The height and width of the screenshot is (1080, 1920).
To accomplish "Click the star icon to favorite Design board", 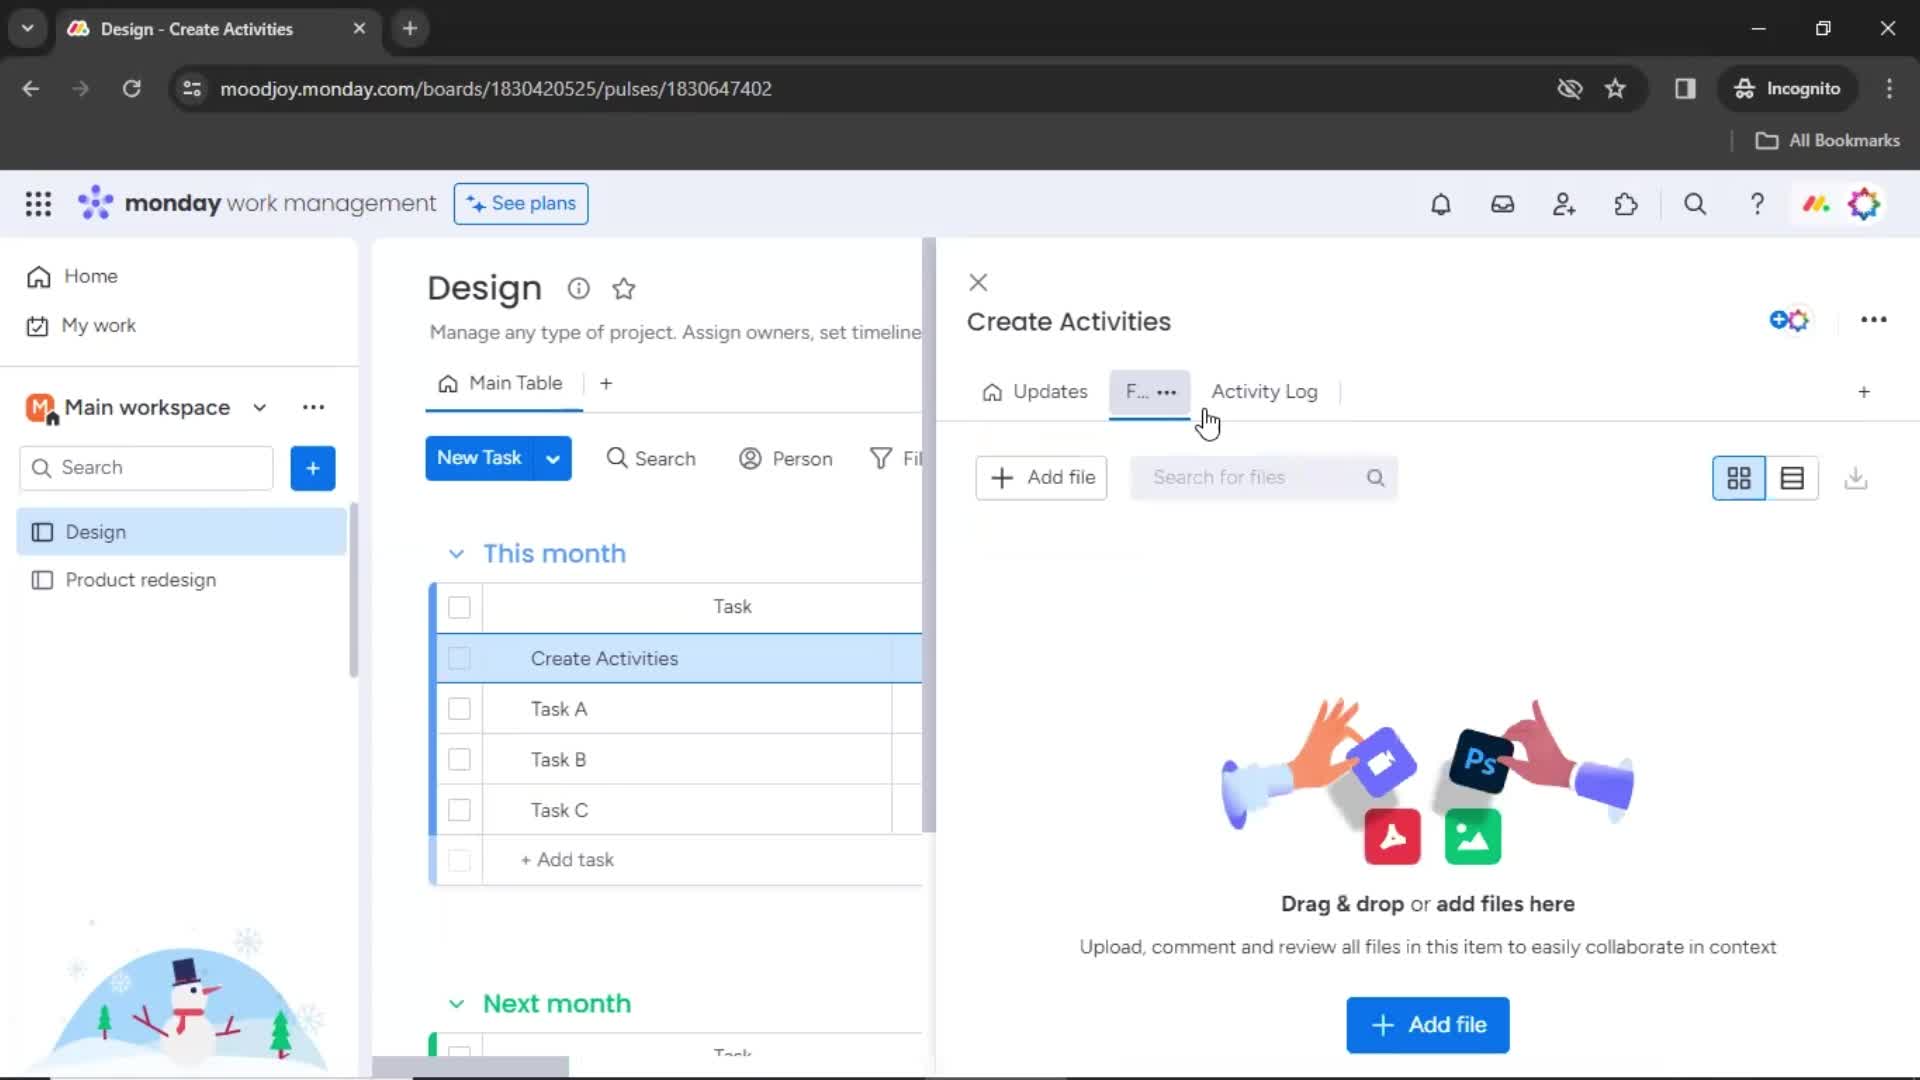I will pos(625,289).
